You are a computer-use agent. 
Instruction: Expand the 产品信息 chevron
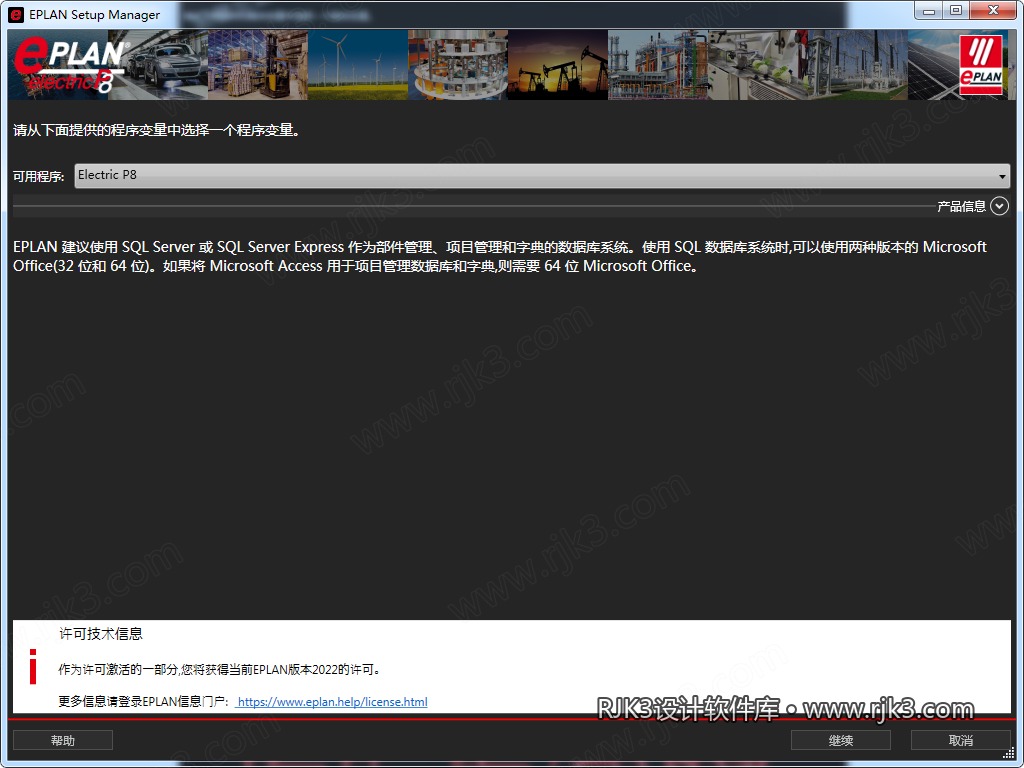click(999, 206)
